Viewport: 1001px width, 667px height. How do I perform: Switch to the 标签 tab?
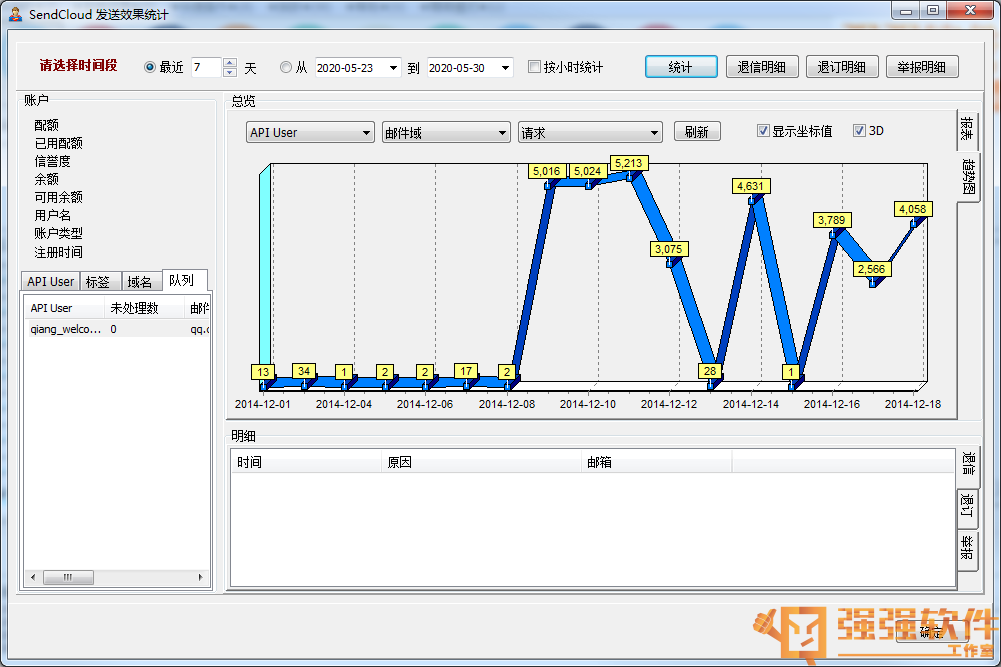click(98, 281)
